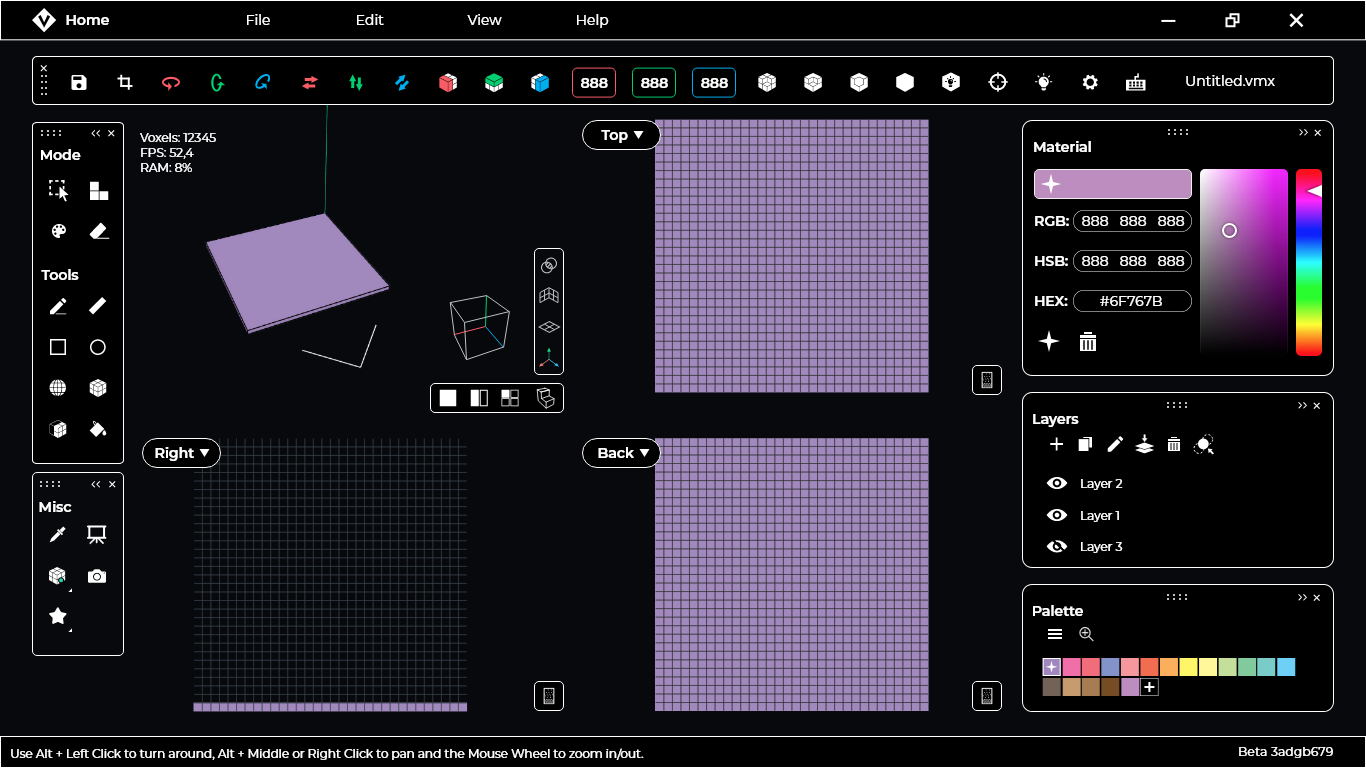The height and width of the screenshot is (768, 1366).
Task: Hide Layer 2 with its eye toggle
Action: pyautogui.click(x=1056, y=483)
